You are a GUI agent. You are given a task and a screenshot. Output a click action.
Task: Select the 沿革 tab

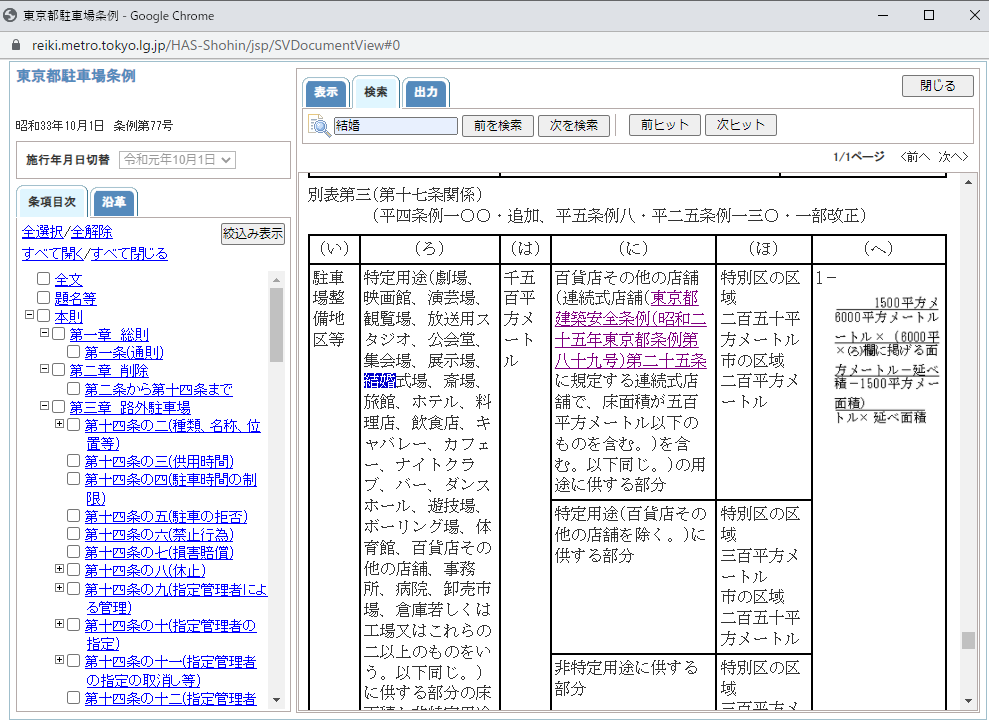[x=114, y=202]
